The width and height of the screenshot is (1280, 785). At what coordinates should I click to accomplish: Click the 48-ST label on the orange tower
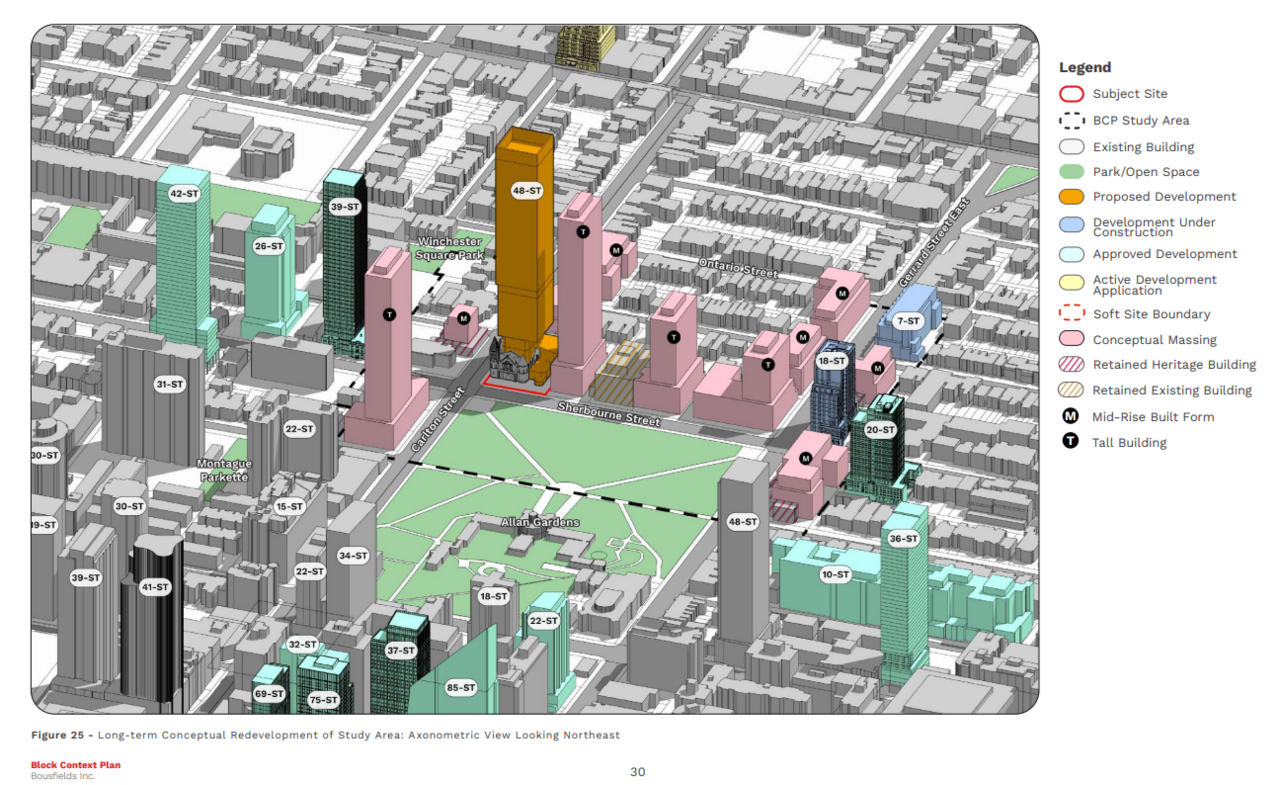(526, 190)
